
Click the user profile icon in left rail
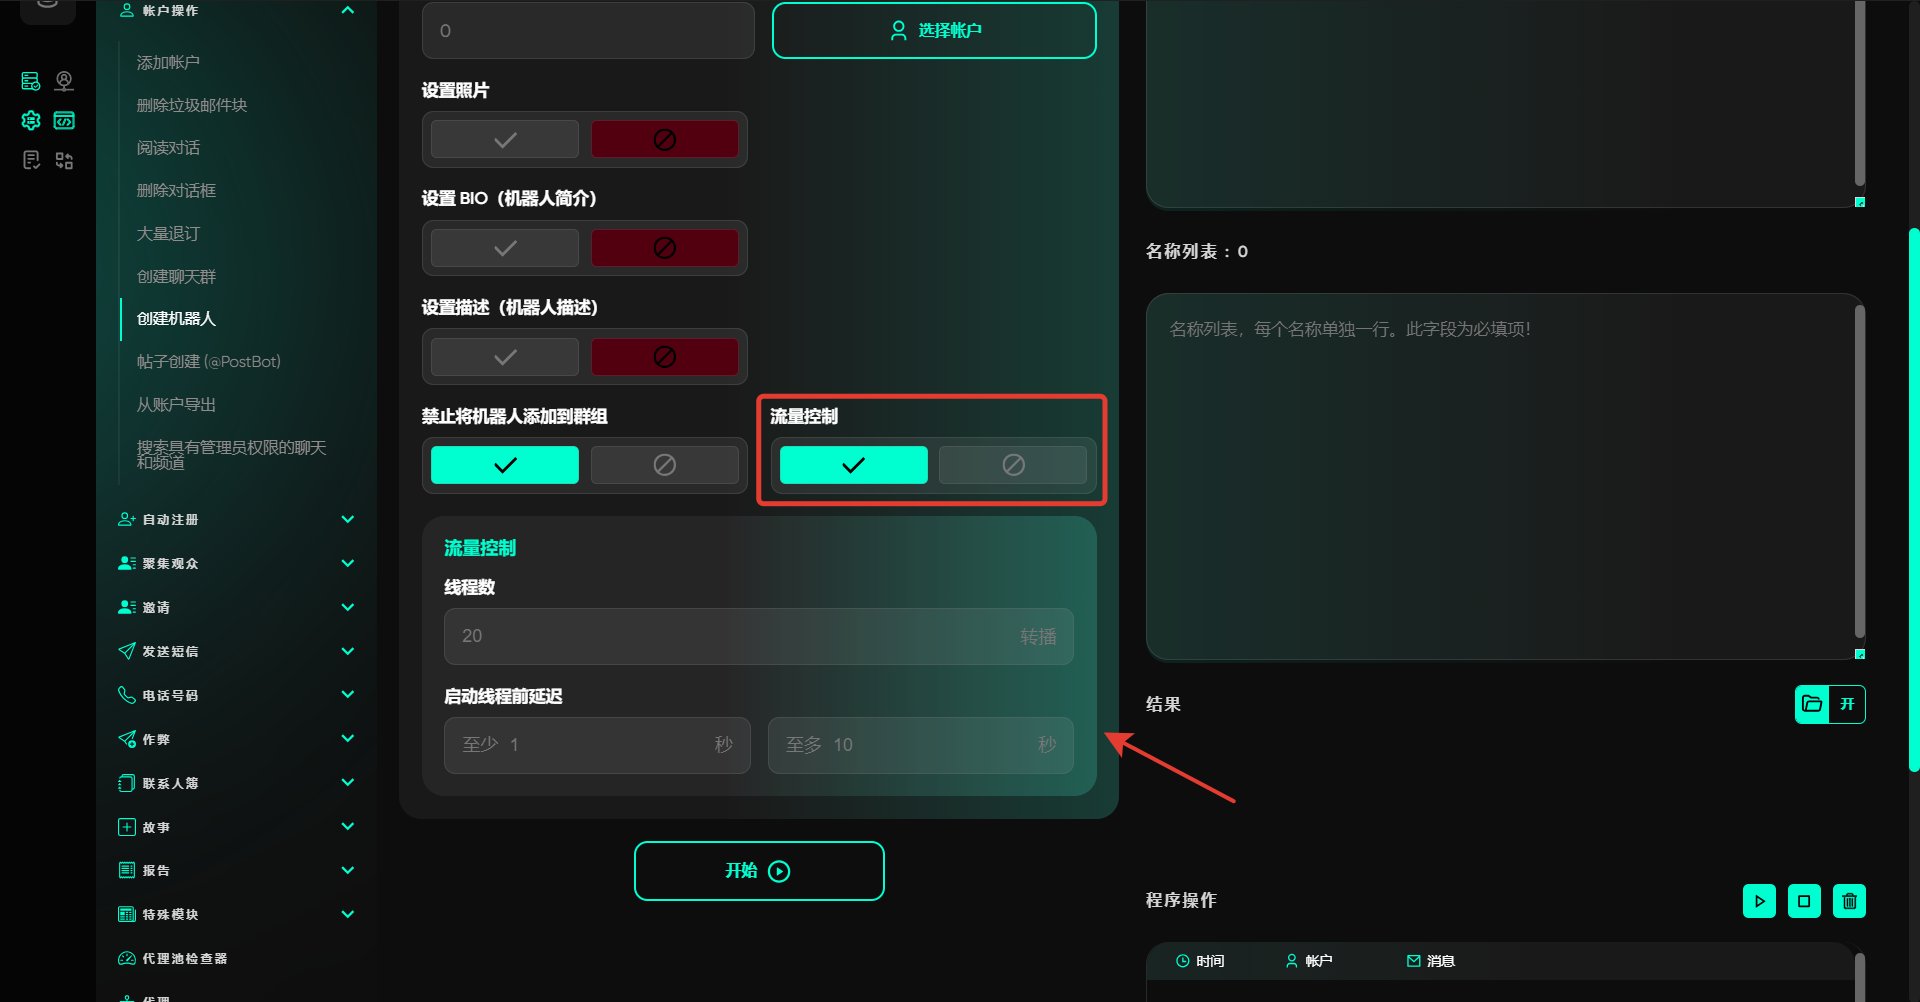[x=64, y=81]
